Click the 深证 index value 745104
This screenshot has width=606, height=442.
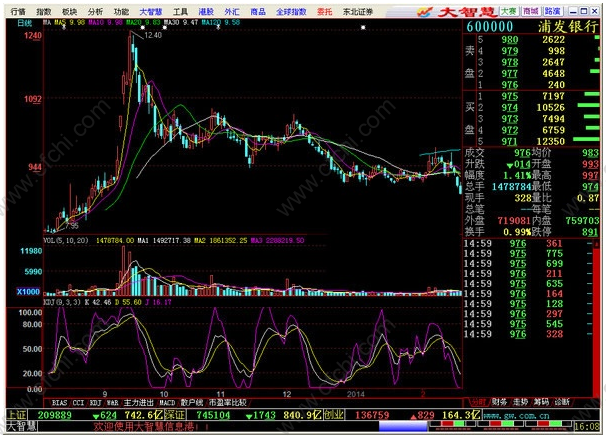213,415
